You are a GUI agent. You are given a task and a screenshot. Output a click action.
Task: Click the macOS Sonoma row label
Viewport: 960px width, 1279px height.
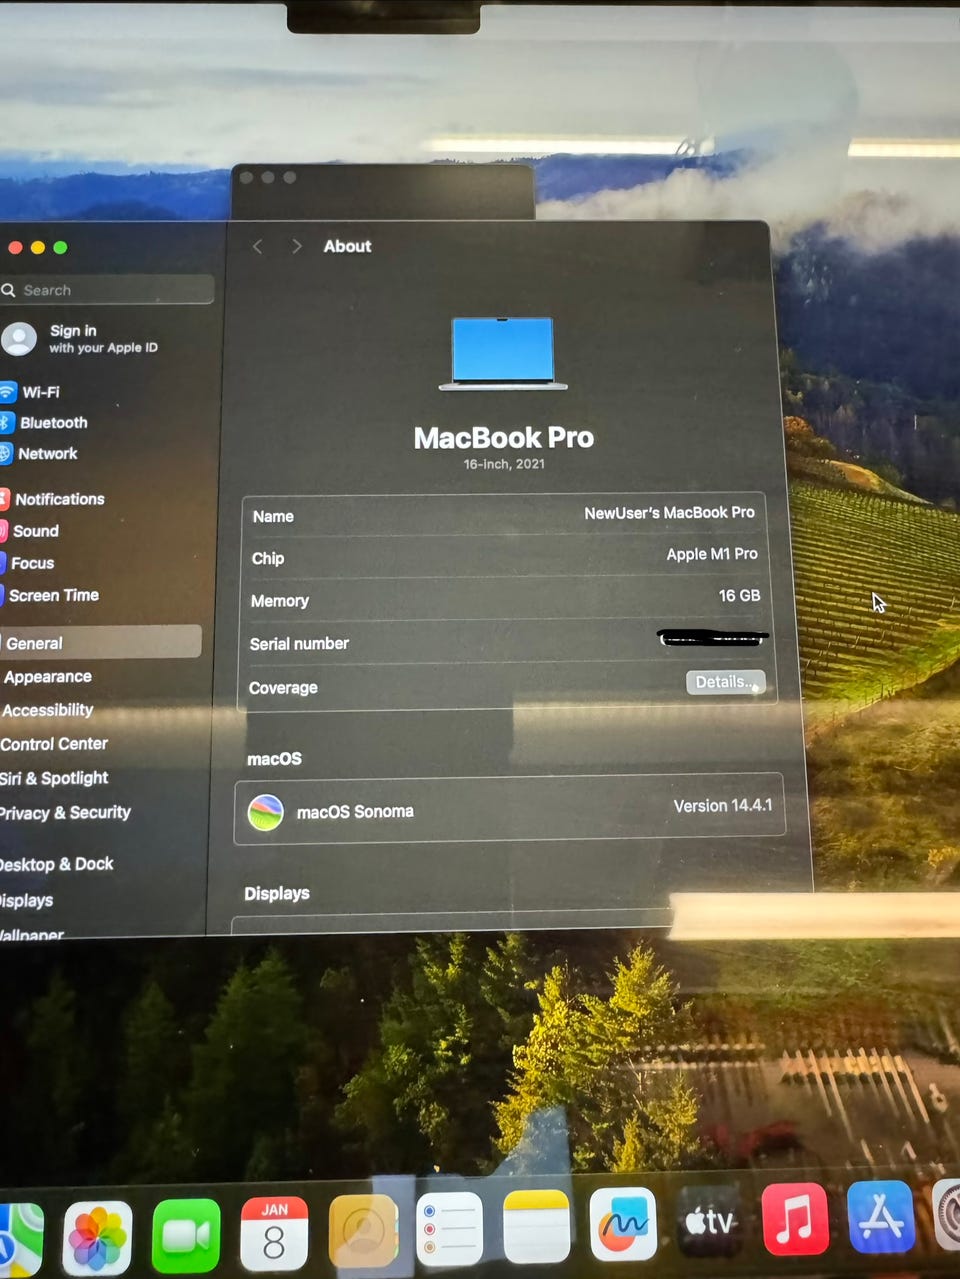tap(355, 812)
